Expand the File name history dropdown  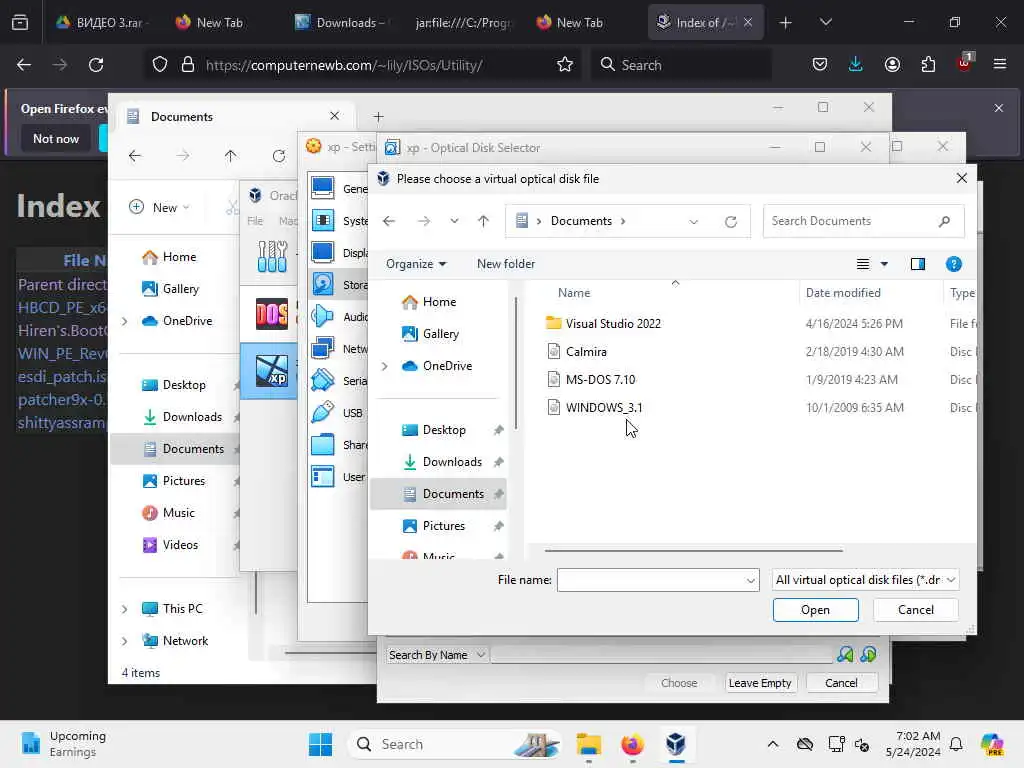[x=750, y=580]
